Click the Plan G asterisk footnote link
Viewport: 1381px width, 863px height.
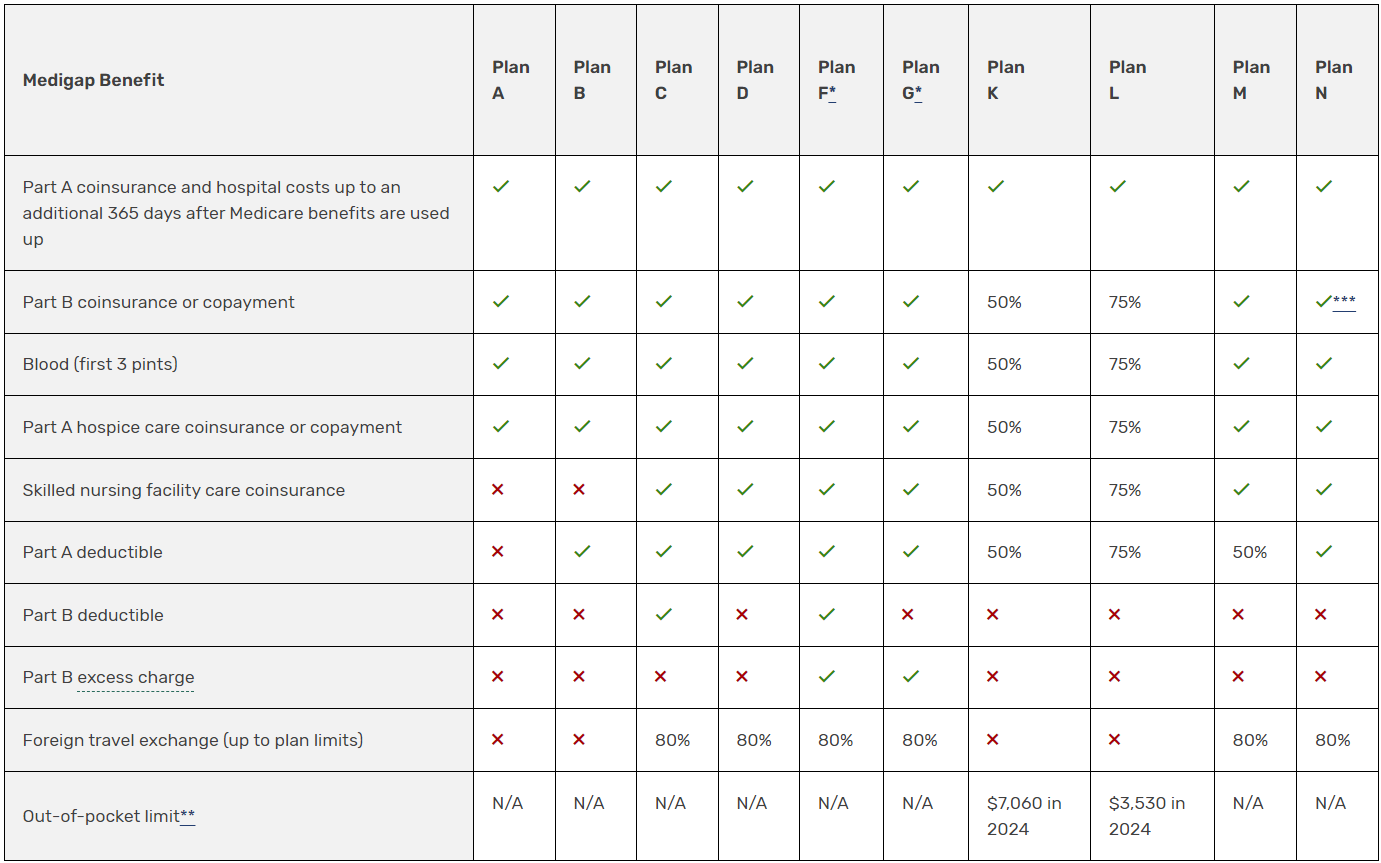(918, 94)
